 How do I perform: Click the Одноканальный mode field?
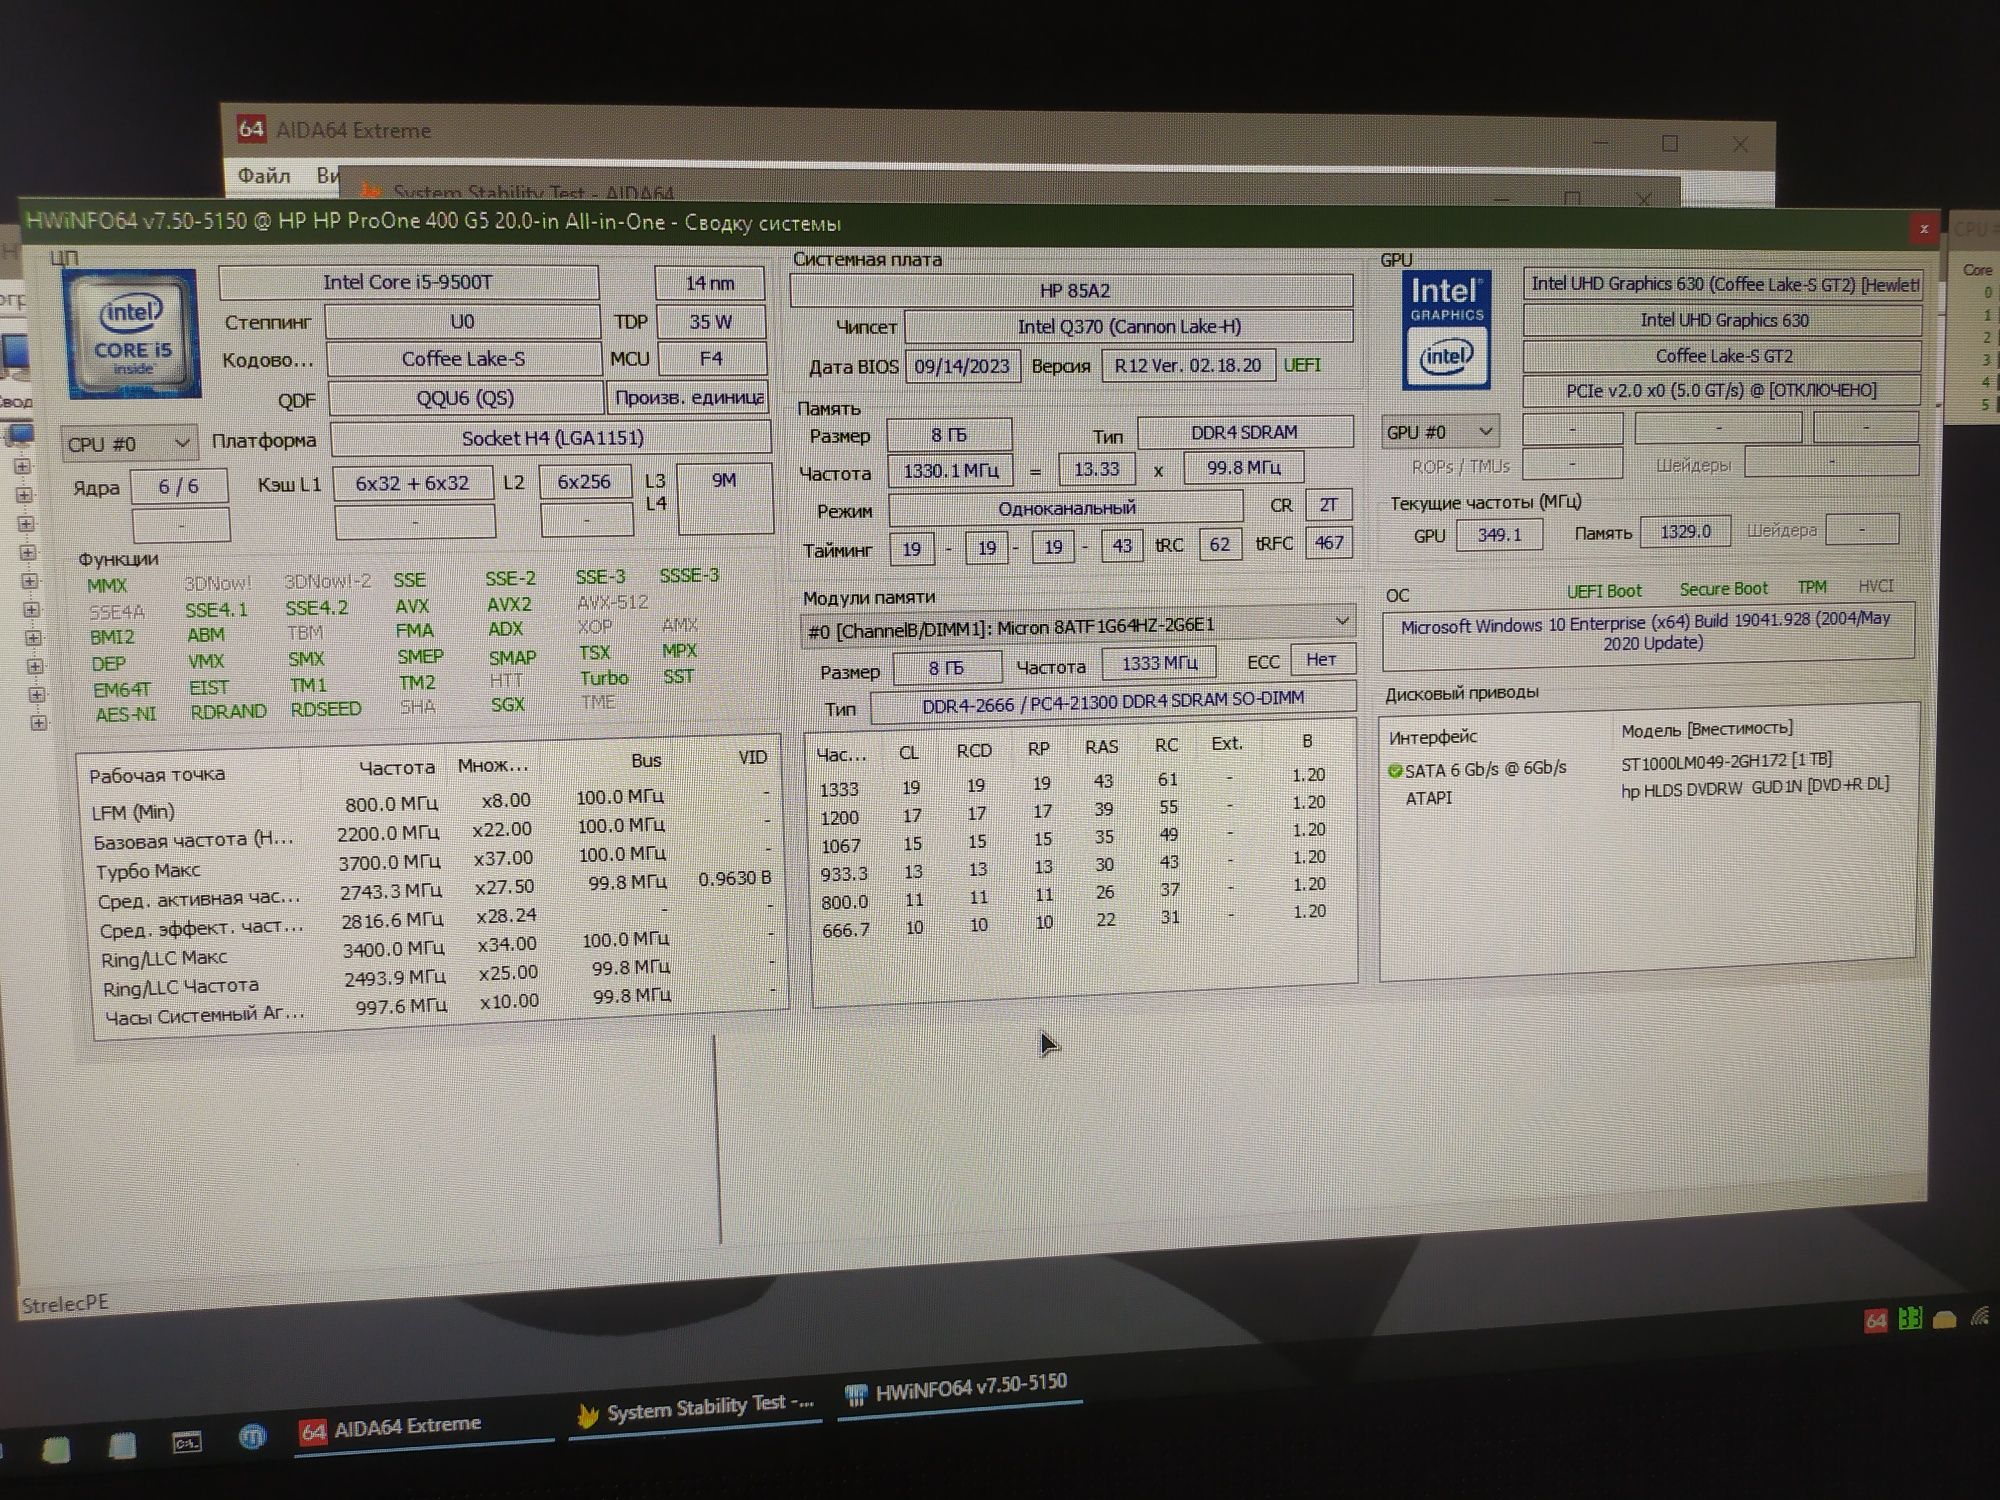[1066, 509]
